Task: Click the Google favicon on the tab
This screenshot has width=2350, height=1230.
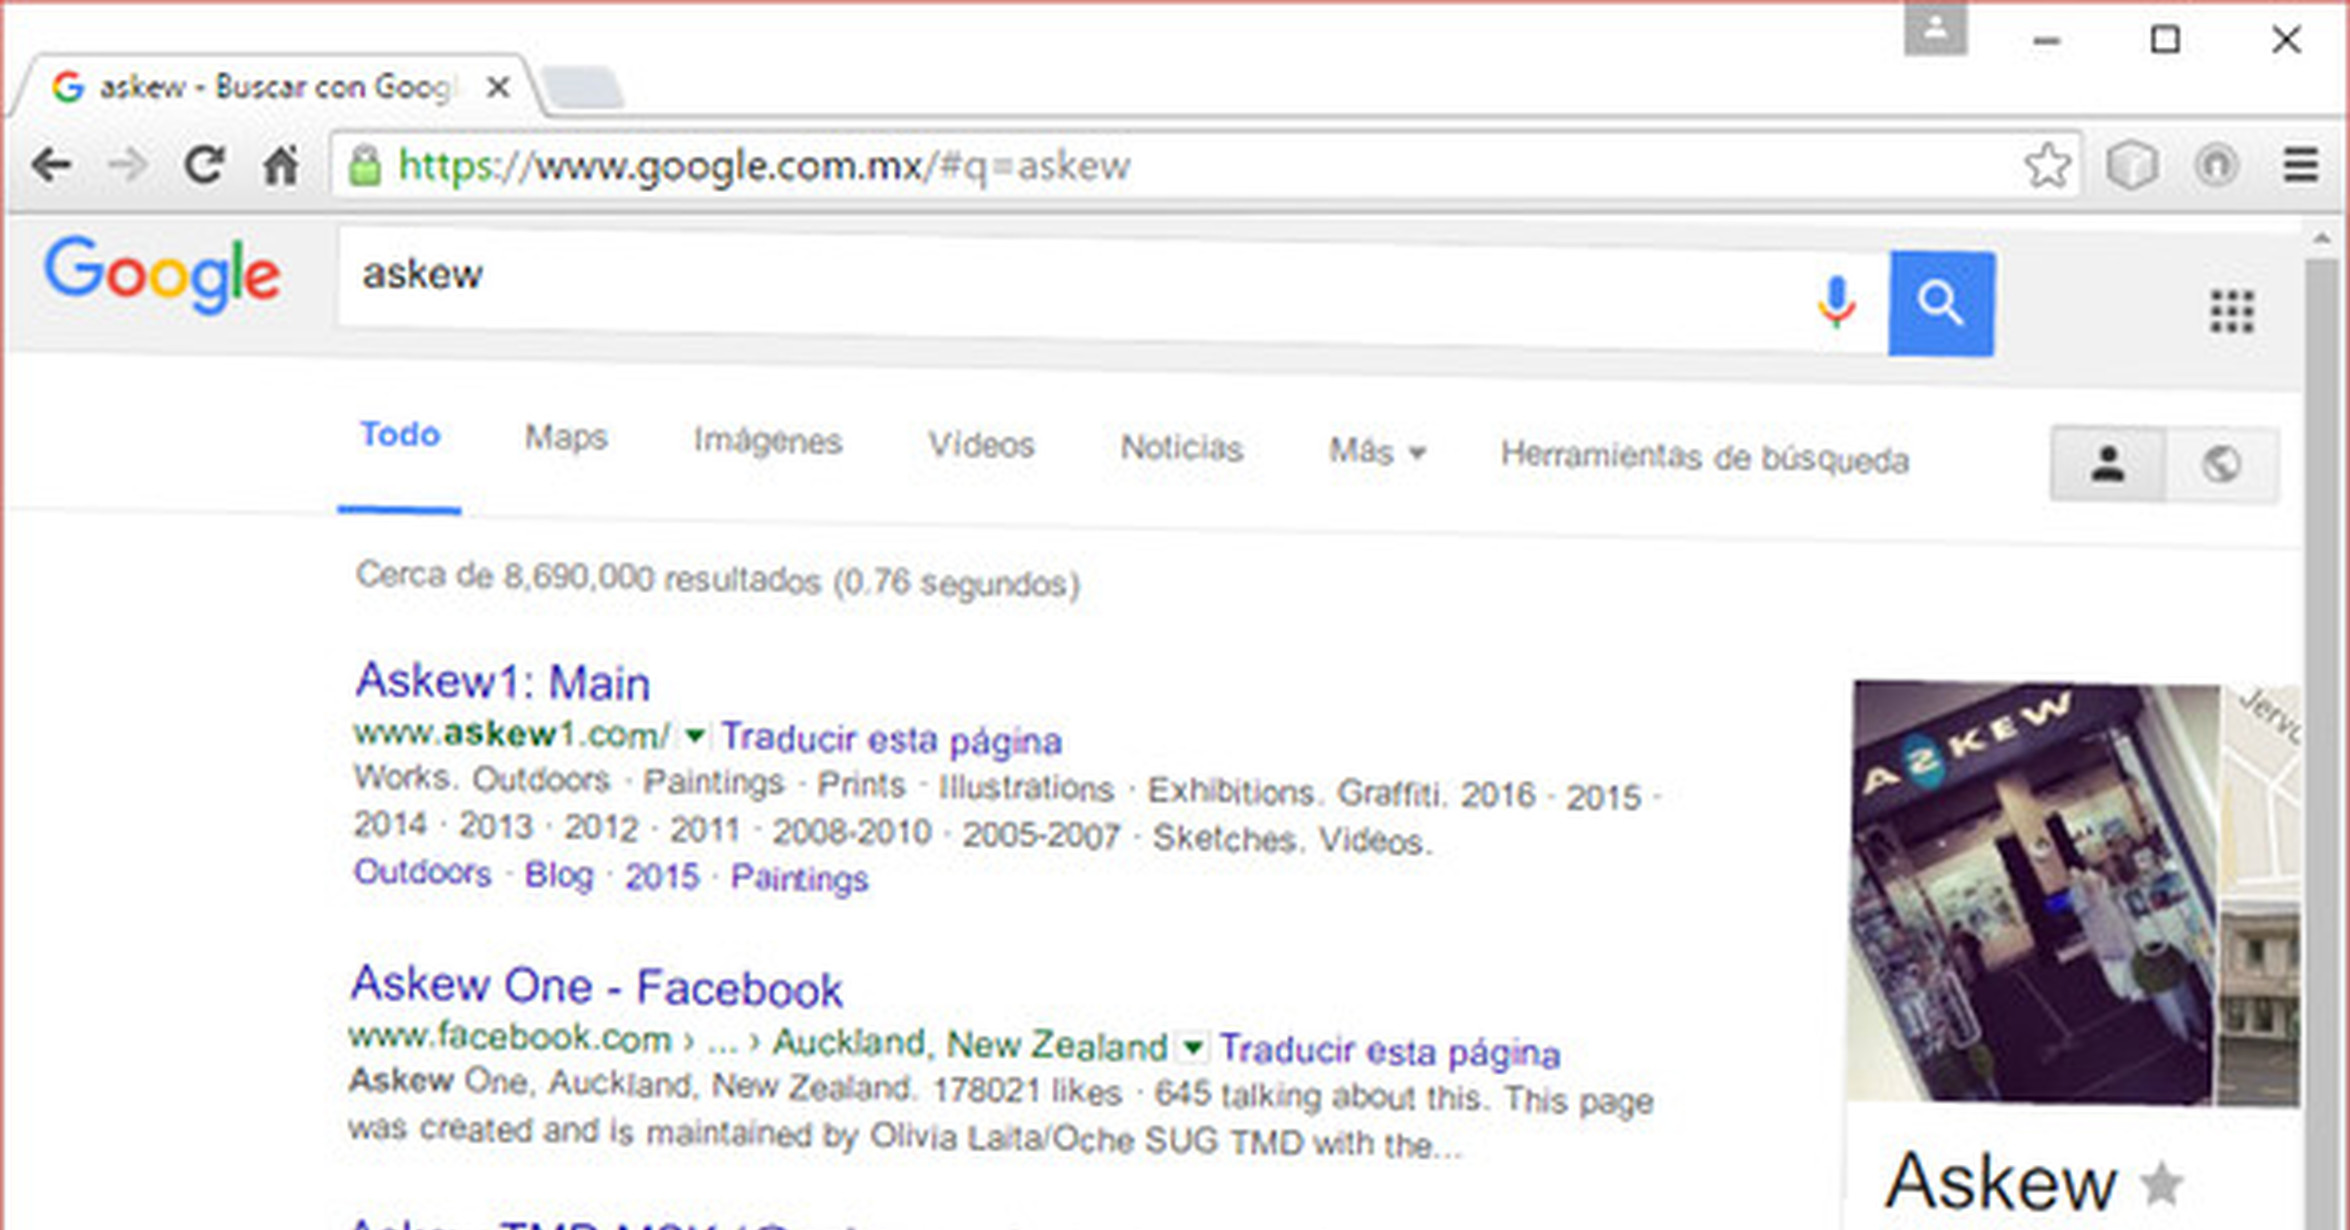Action: 67,87
